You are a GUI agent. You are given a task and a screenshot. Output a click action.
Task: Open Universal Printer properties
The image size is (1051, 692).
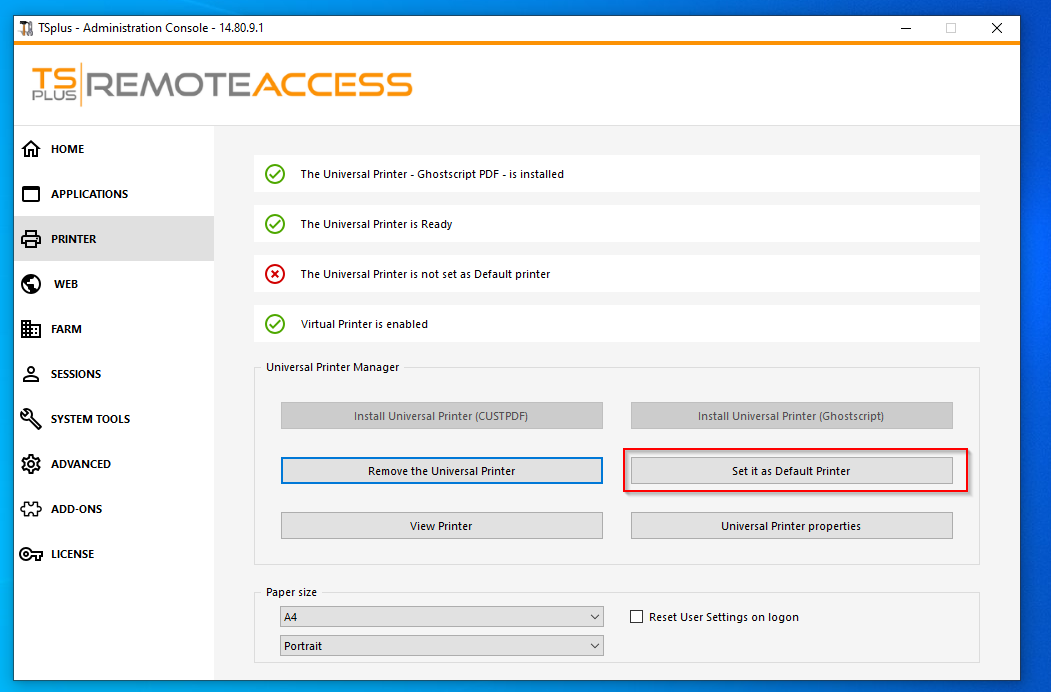pos(791,526)
